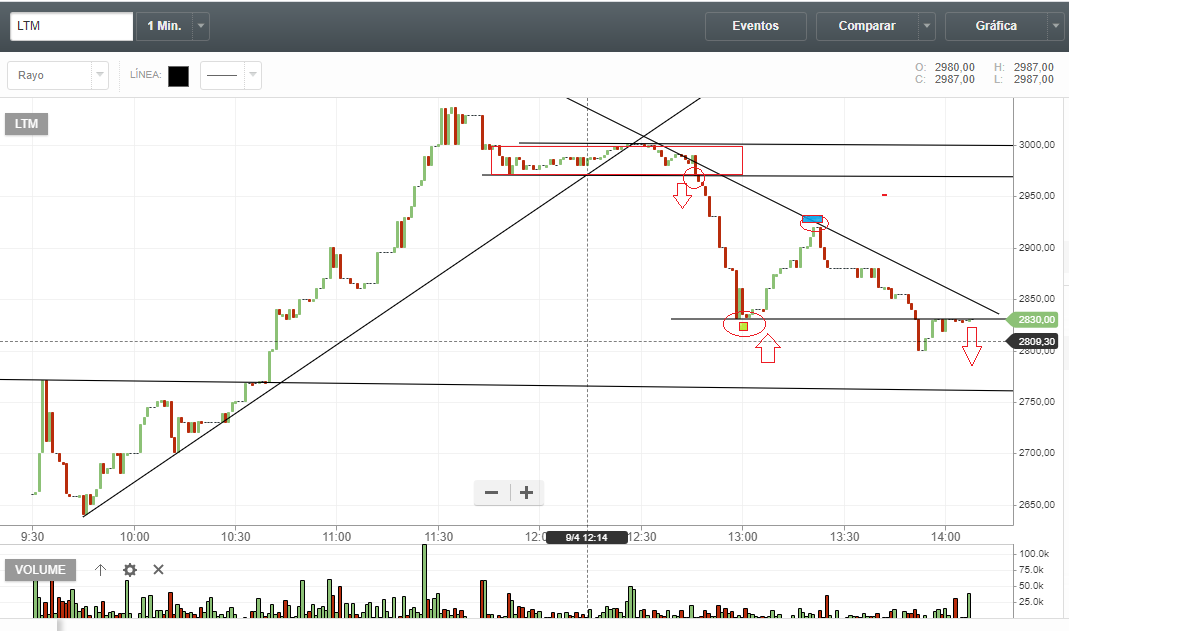Image resolution: width=1204 pixels, height=634 pixels.
Task: Click the LTM symbol input field
Action: tap(71, 26)
